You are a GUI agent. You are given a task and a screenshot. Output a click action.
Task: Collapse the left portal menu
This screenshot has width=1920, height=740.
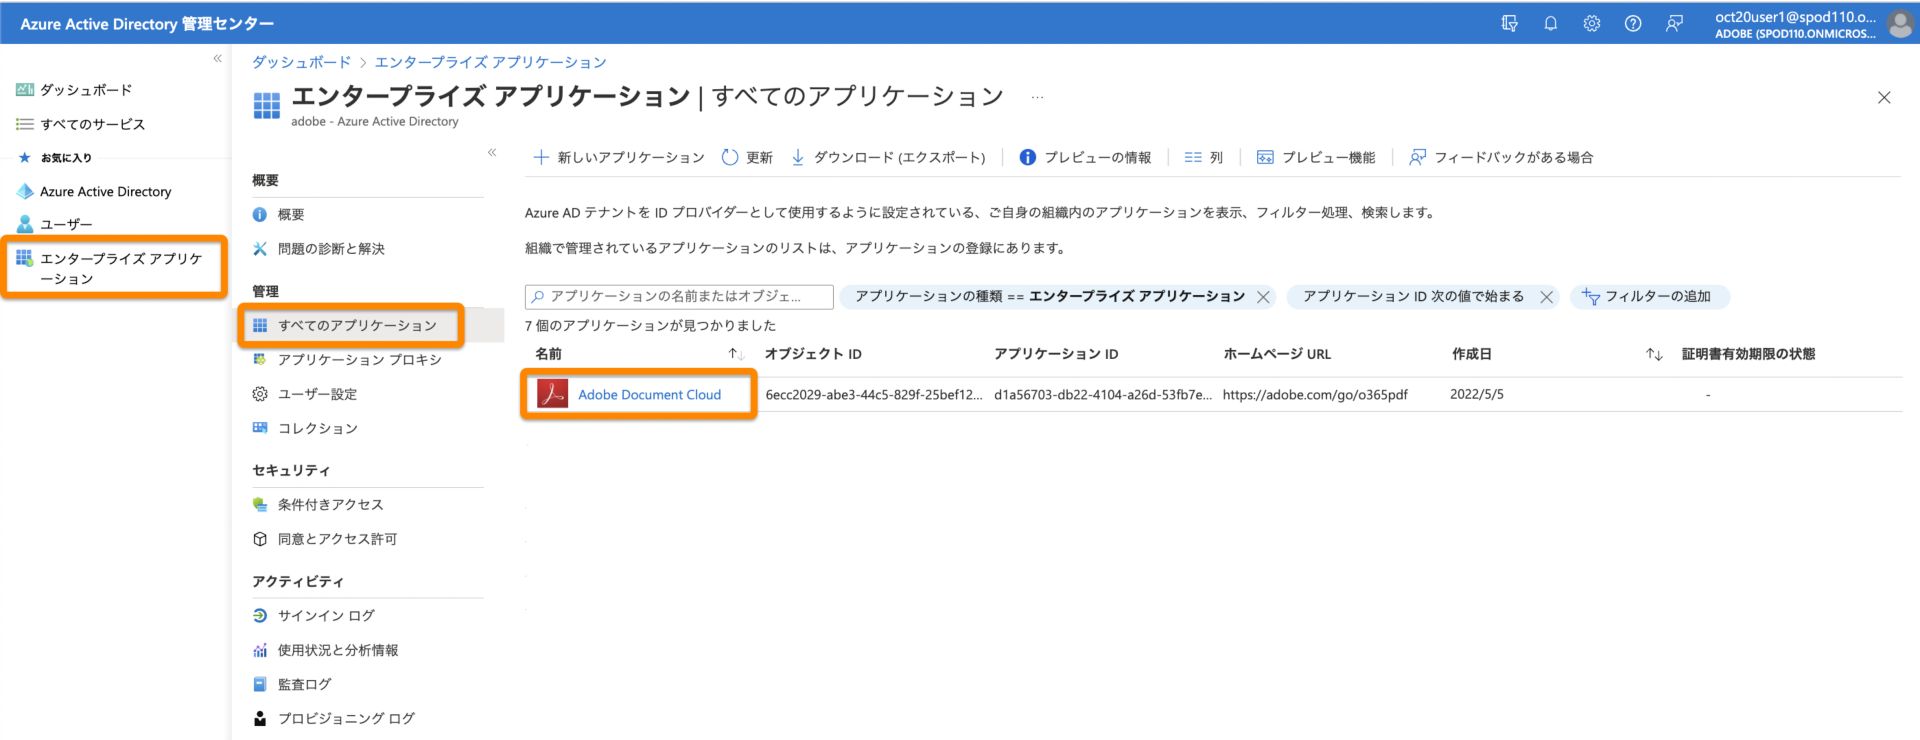217,59
